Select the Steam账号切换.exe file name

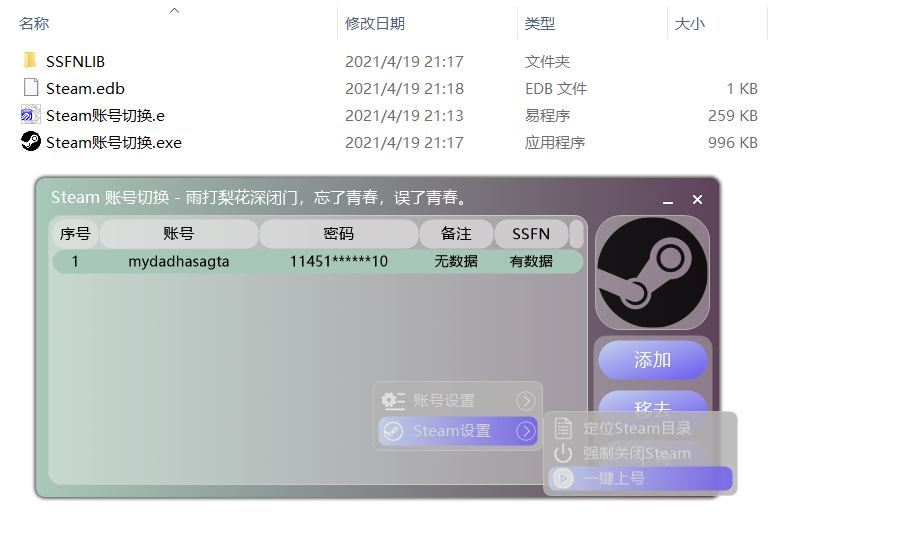114,143
